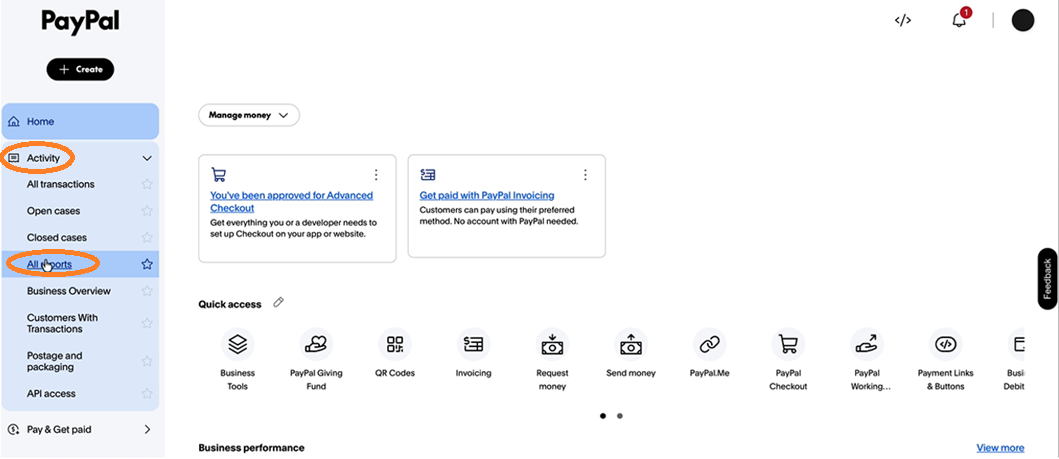This screenshot has width=1059, height=459.
Task: Click the PayPal logo
Action: point(80,22)
